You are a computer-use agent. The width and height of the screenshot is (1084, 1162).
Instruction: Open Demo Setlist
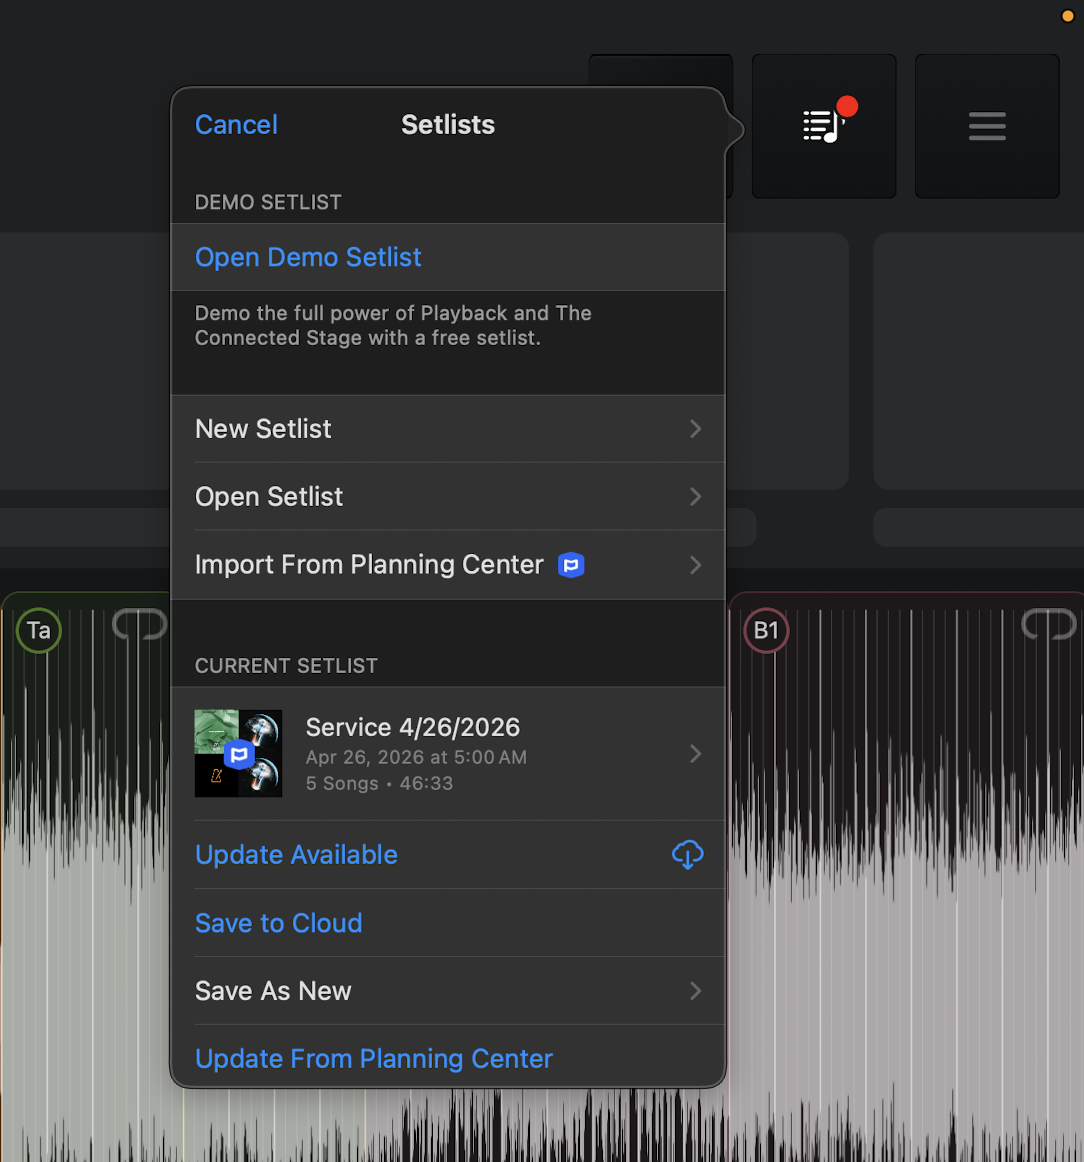[x=448, y=257]
